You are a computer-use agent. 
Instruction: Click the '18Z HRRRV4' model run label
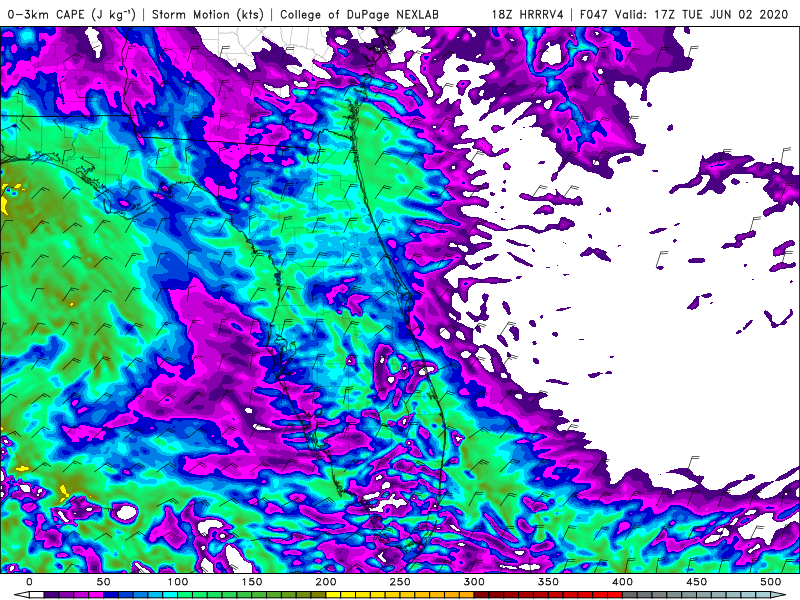coord(528,14)
